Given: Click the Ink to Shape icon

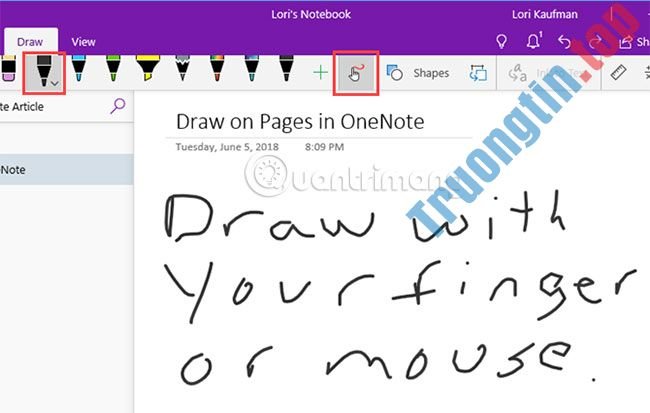Looking at the screenshot, I should [x=478, y=73].
